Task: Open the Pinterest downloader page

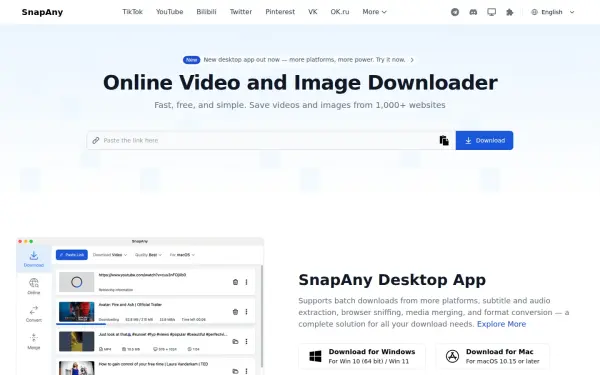Action: pyautogui.click(x=280, y=12)
